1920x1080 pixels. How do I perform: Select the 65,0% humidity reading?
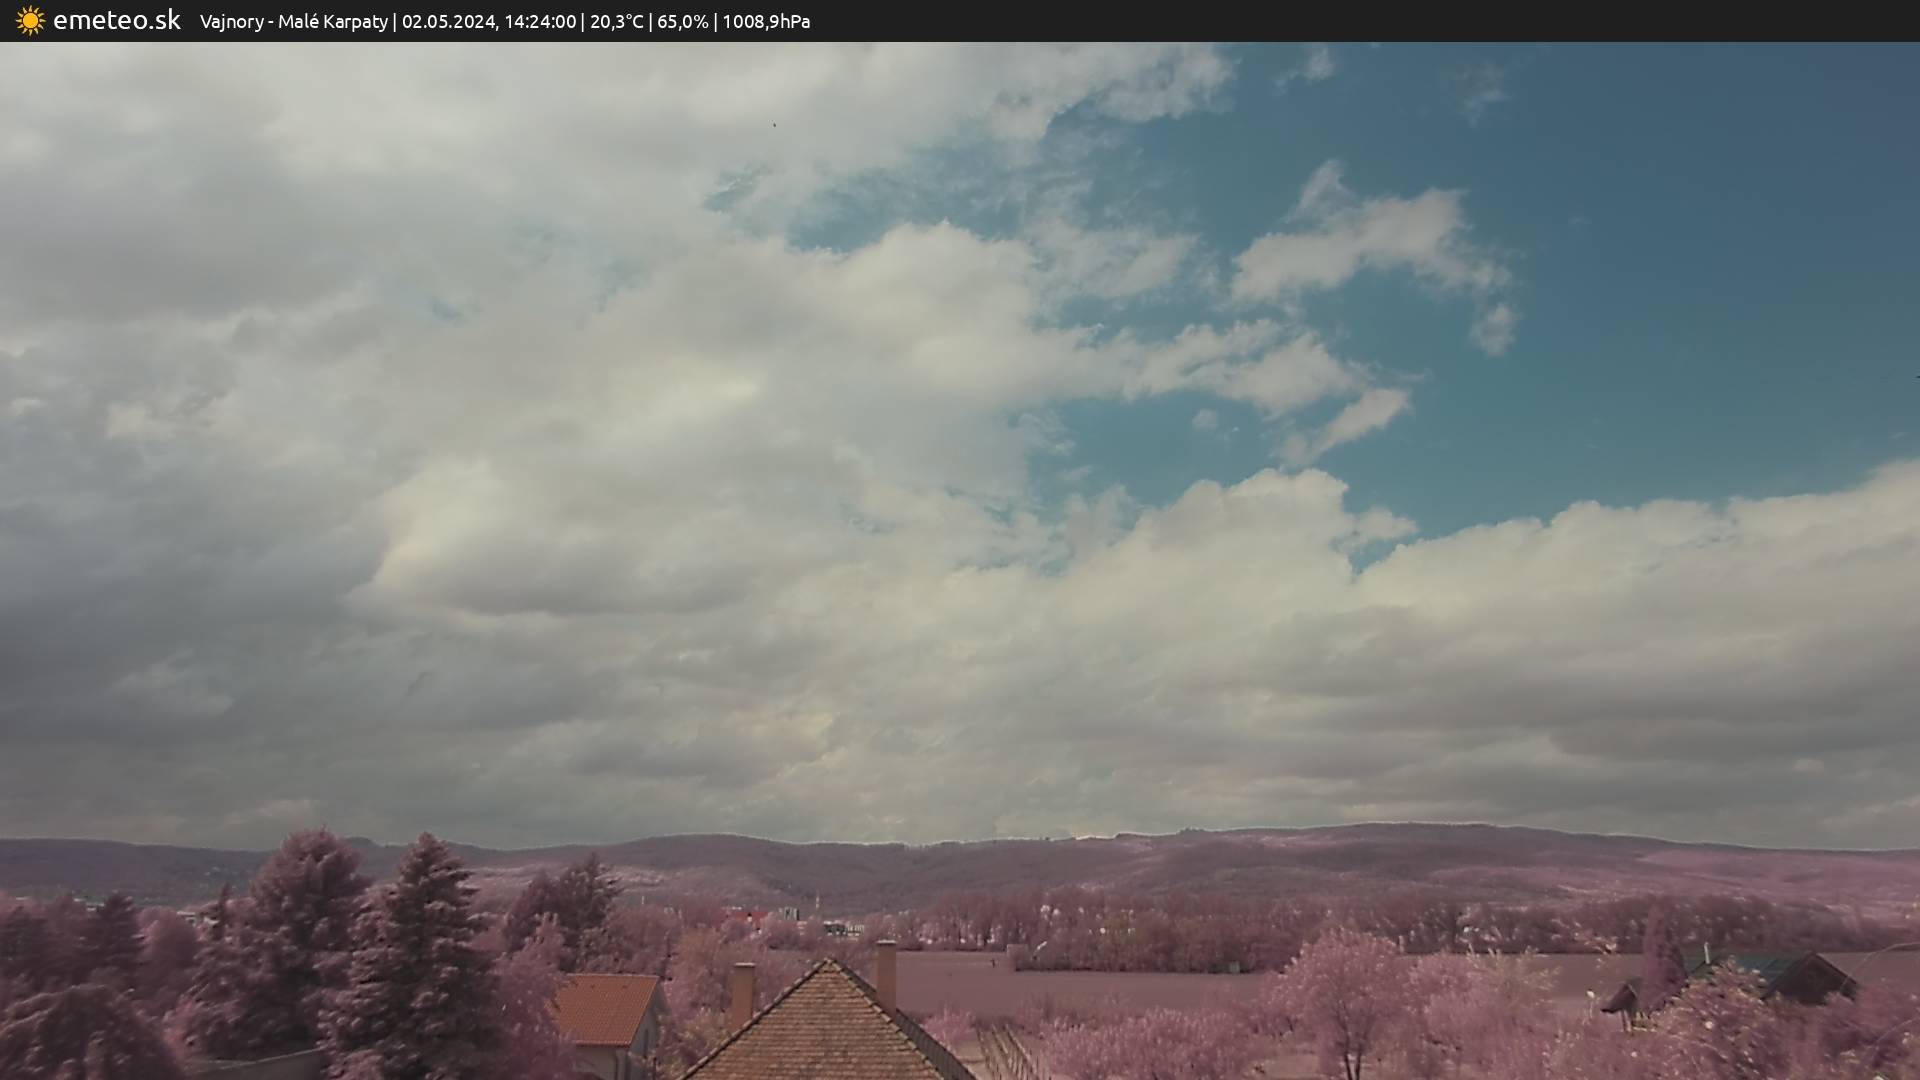coord(682,22)
